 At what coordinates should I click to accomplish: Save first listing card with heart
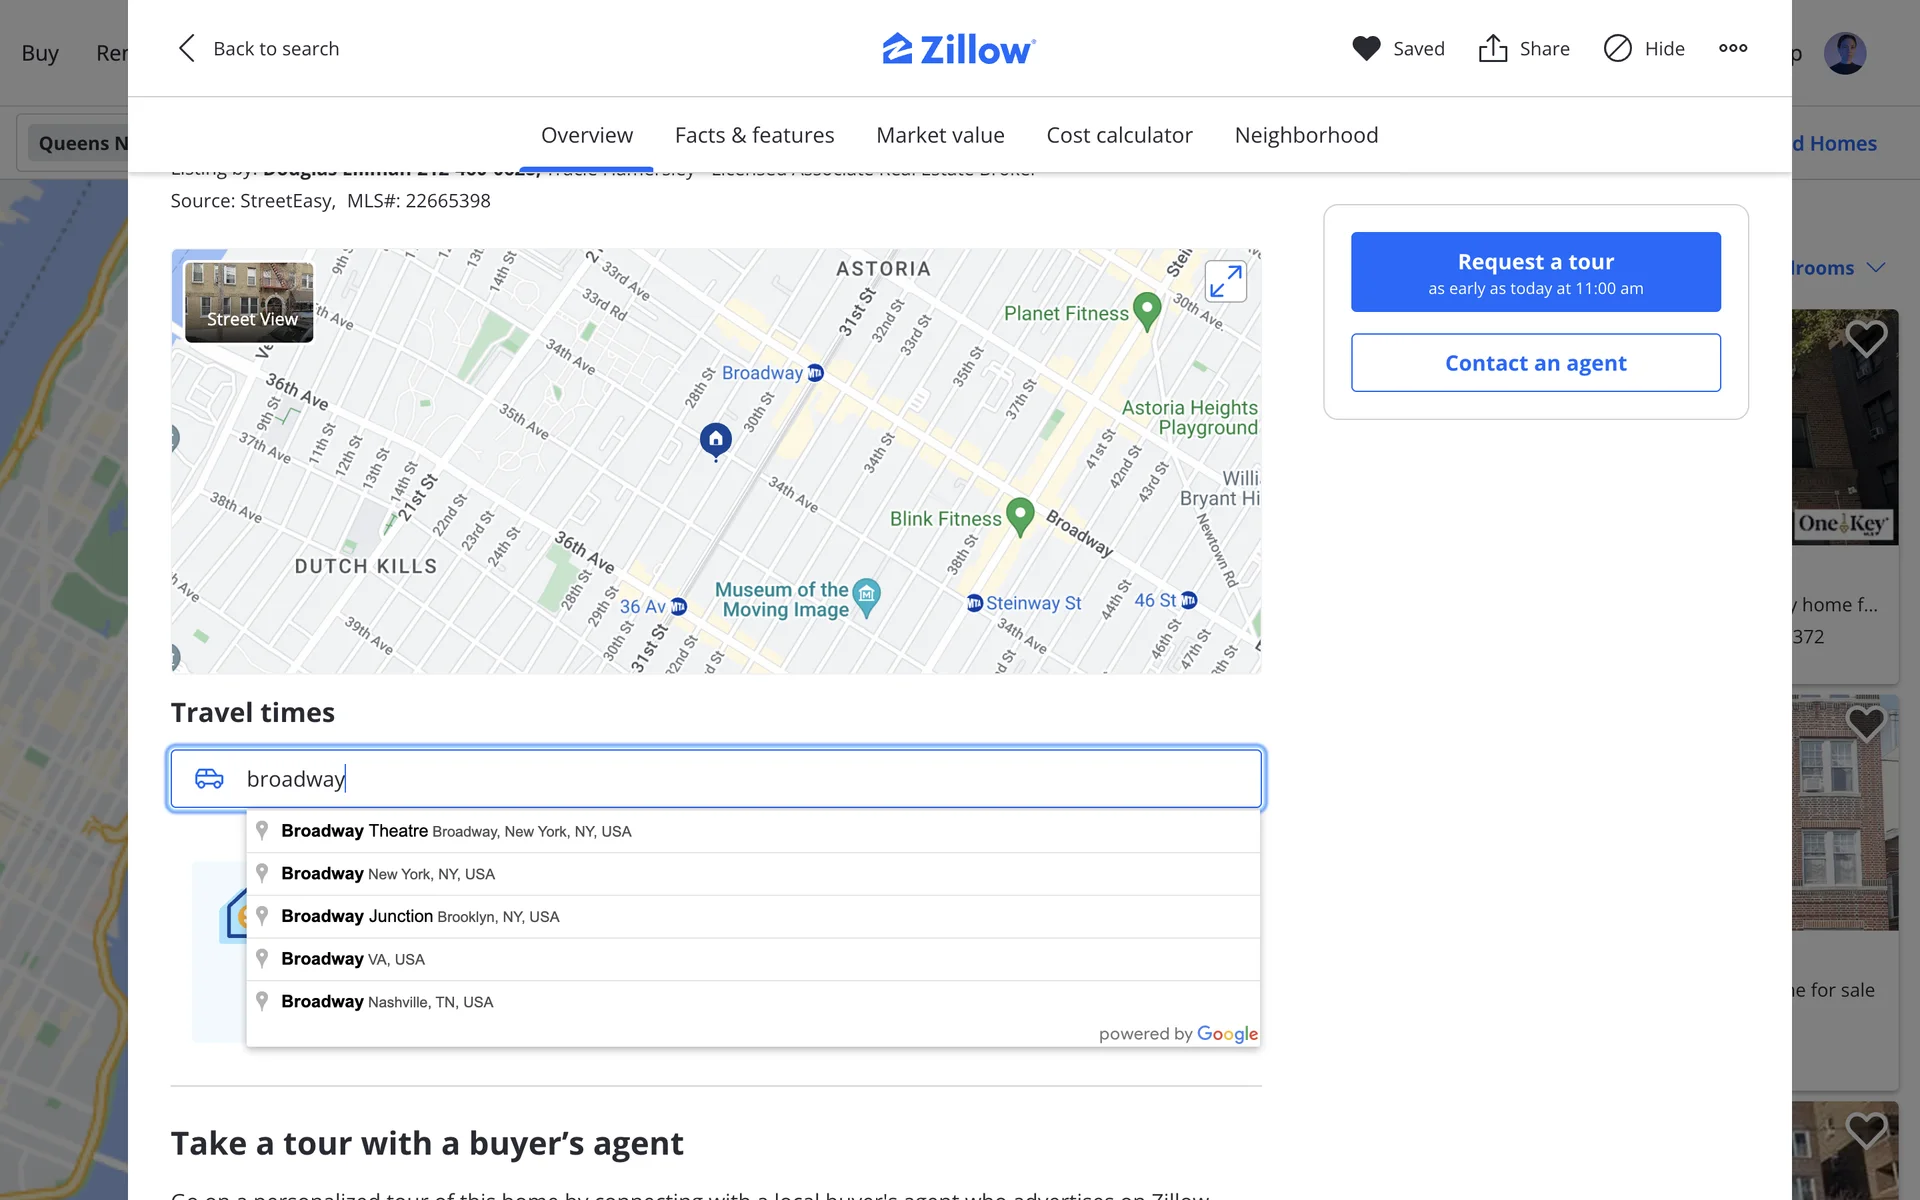pos(1865,339)
